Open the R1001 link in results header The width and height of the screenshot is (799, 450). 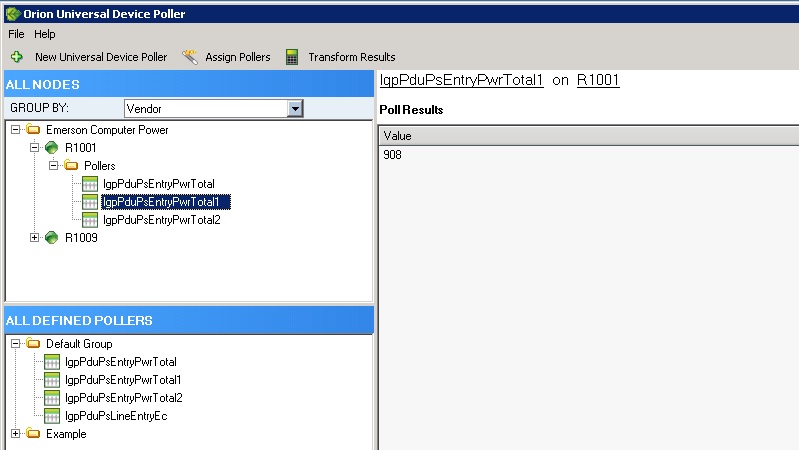[598, 80]
